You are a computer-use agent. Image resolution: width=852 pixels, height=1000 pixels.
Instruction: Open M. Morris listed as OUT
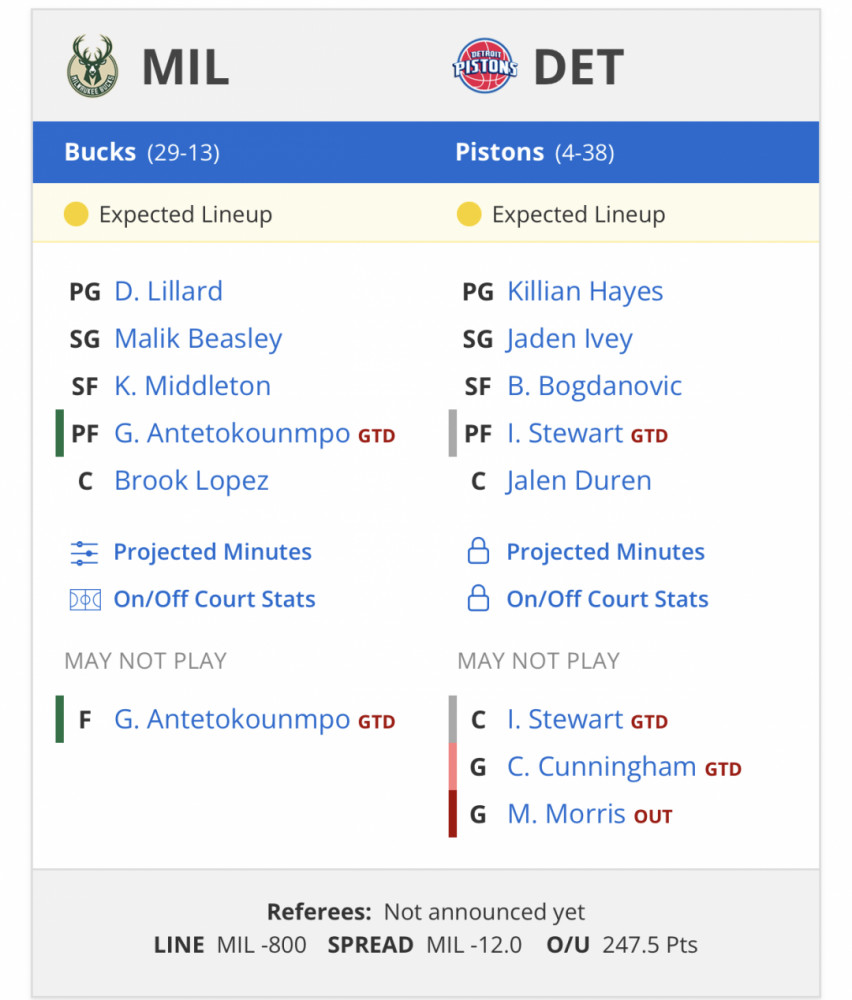566,814
